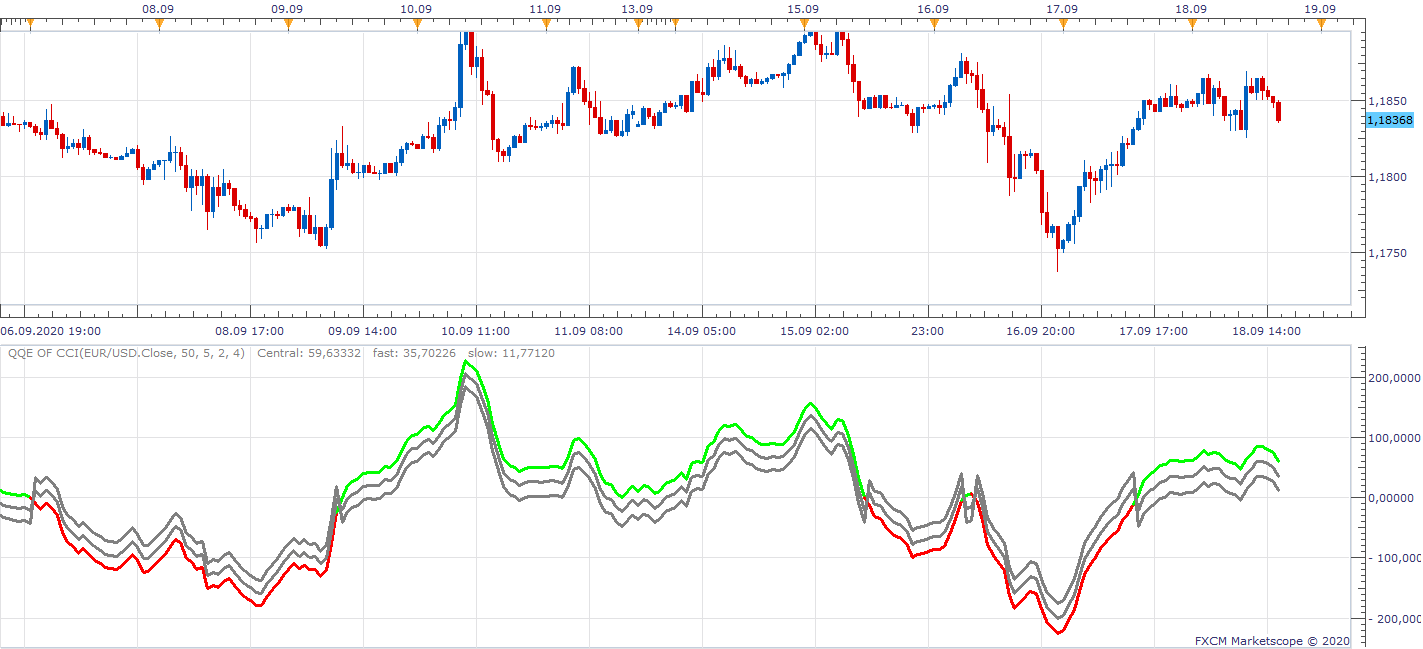The width and height of the screenshot is (1423, 649).
Task: Click the 15.09 02:00 time axis label
Action: click(815, 331)
